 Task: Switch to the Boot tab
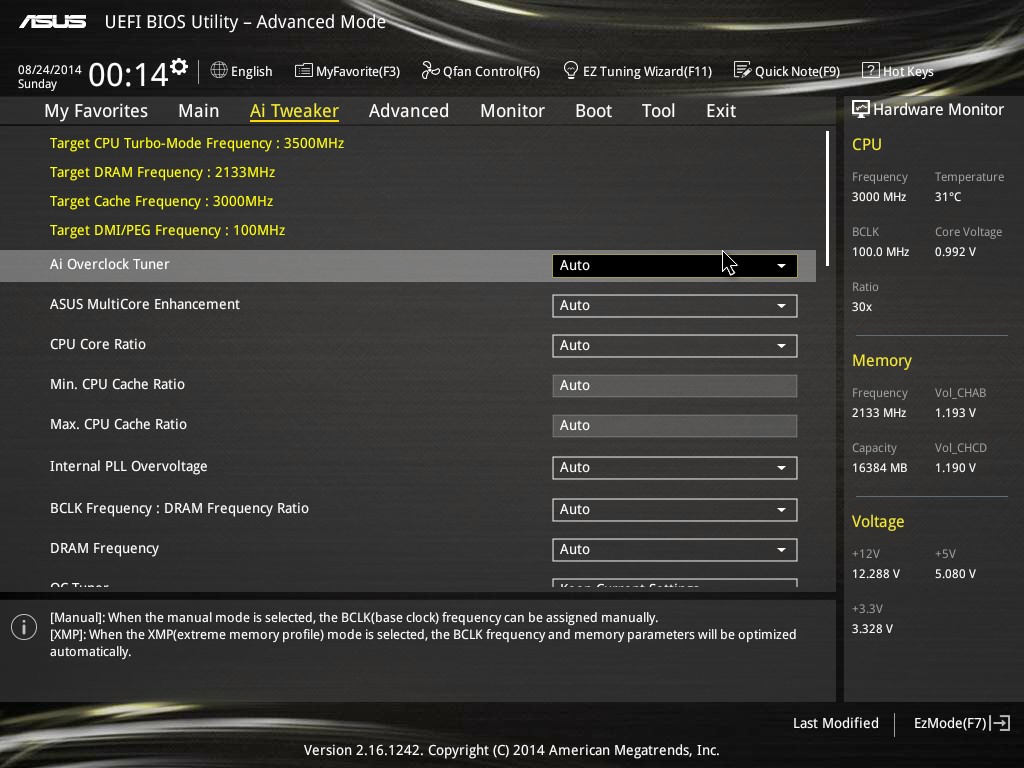pyautogui.click(x=593, y=111)
